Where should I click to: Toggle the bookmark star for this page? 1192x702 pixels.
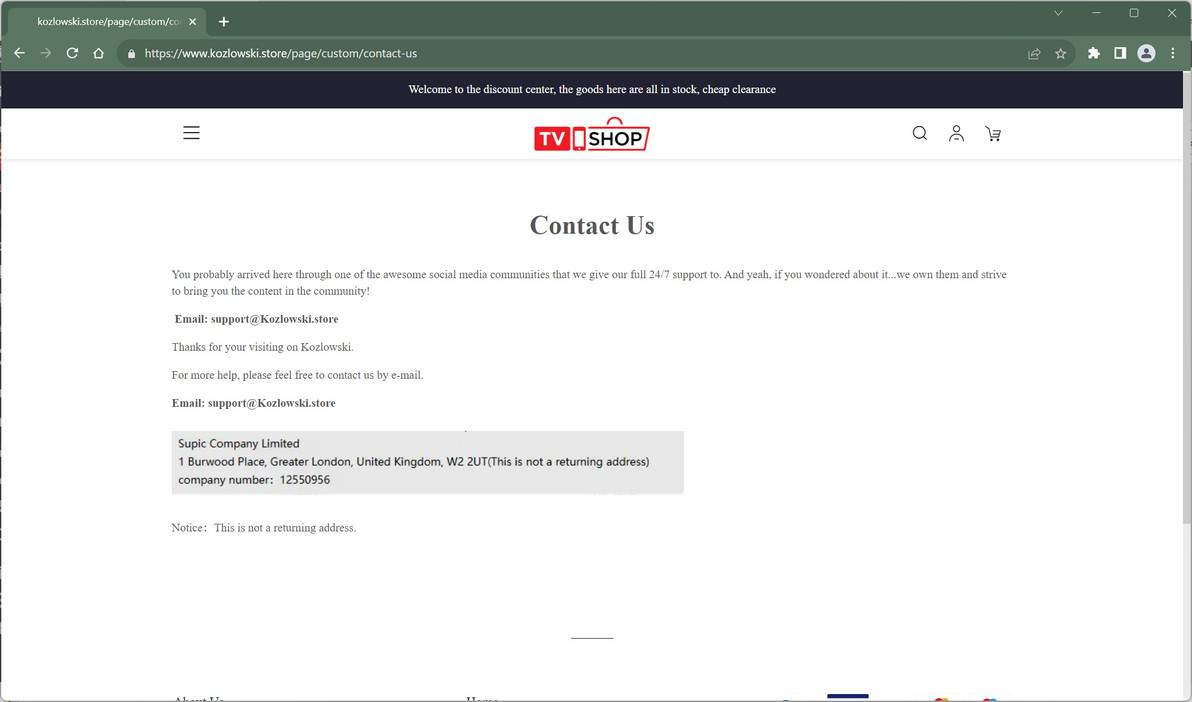tap(1060, 53)
